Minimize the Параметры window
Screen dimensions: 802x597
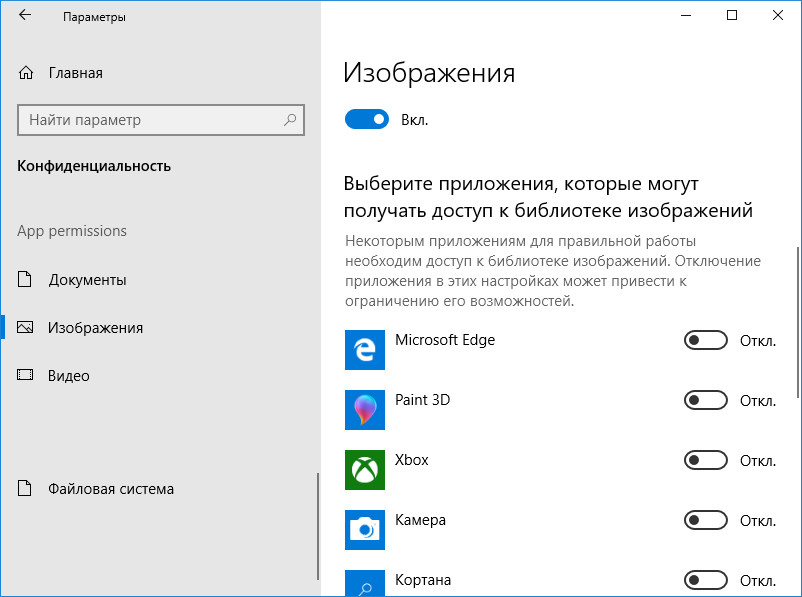pos(686,15)
